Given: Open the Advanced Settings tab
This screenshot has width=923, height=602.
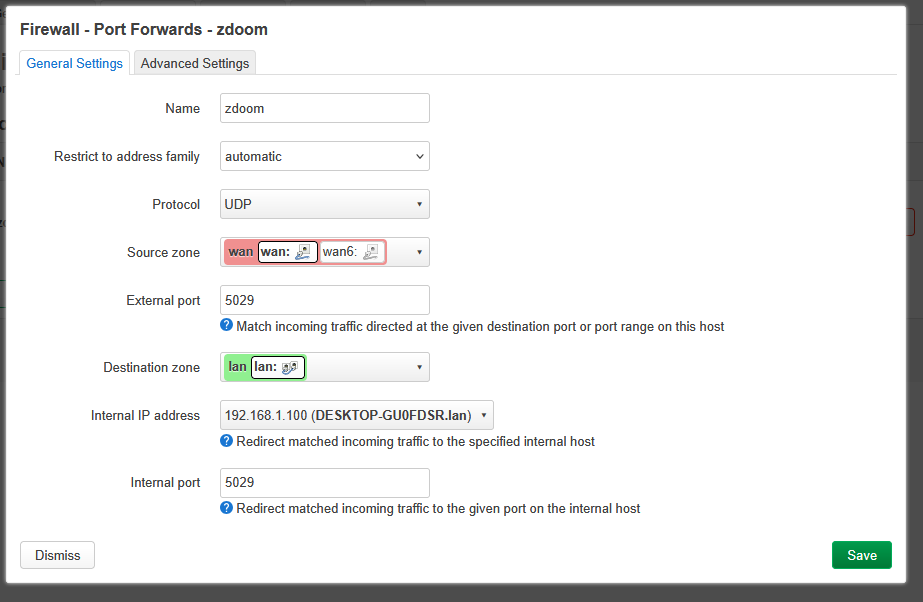Looking at the screenshot, I should (x=195, y=63).
